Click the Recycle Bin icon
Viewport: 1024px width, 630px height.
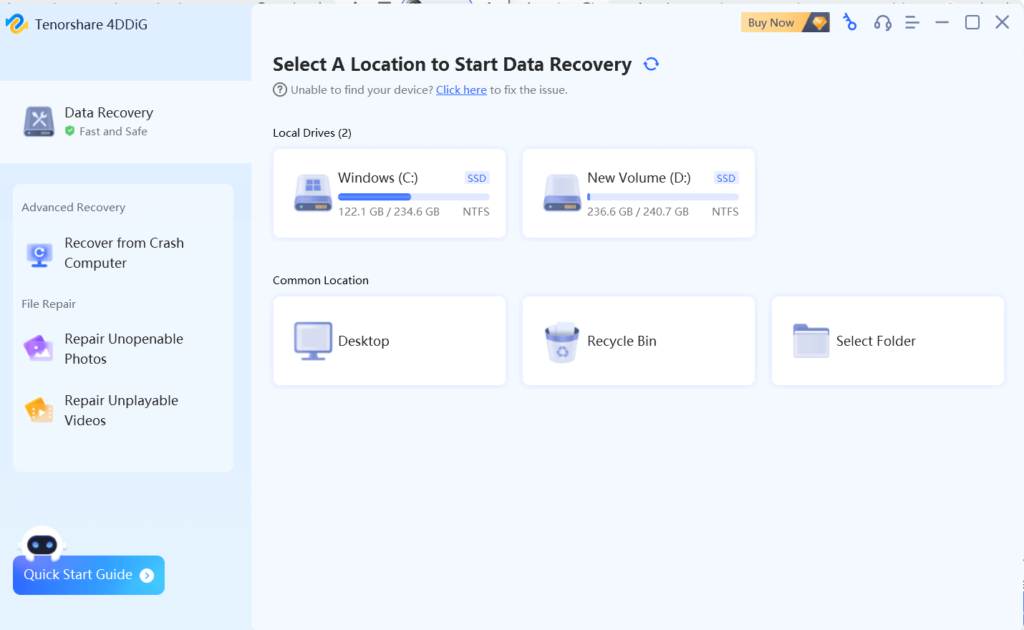pos(562,342)
